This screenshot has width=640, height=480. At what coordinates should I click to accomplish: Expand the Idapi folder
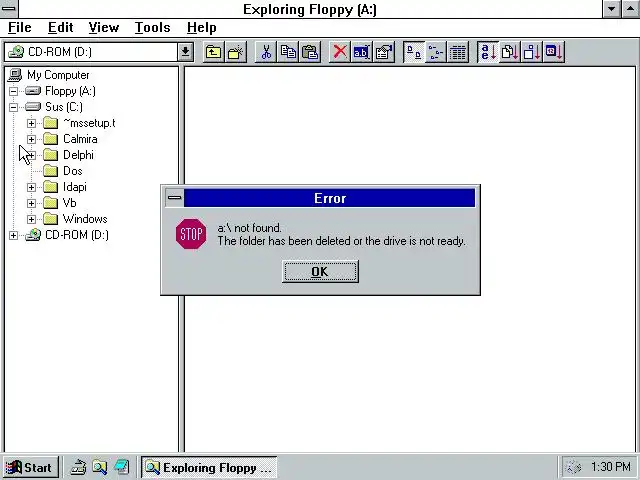(x=31, y=187)
